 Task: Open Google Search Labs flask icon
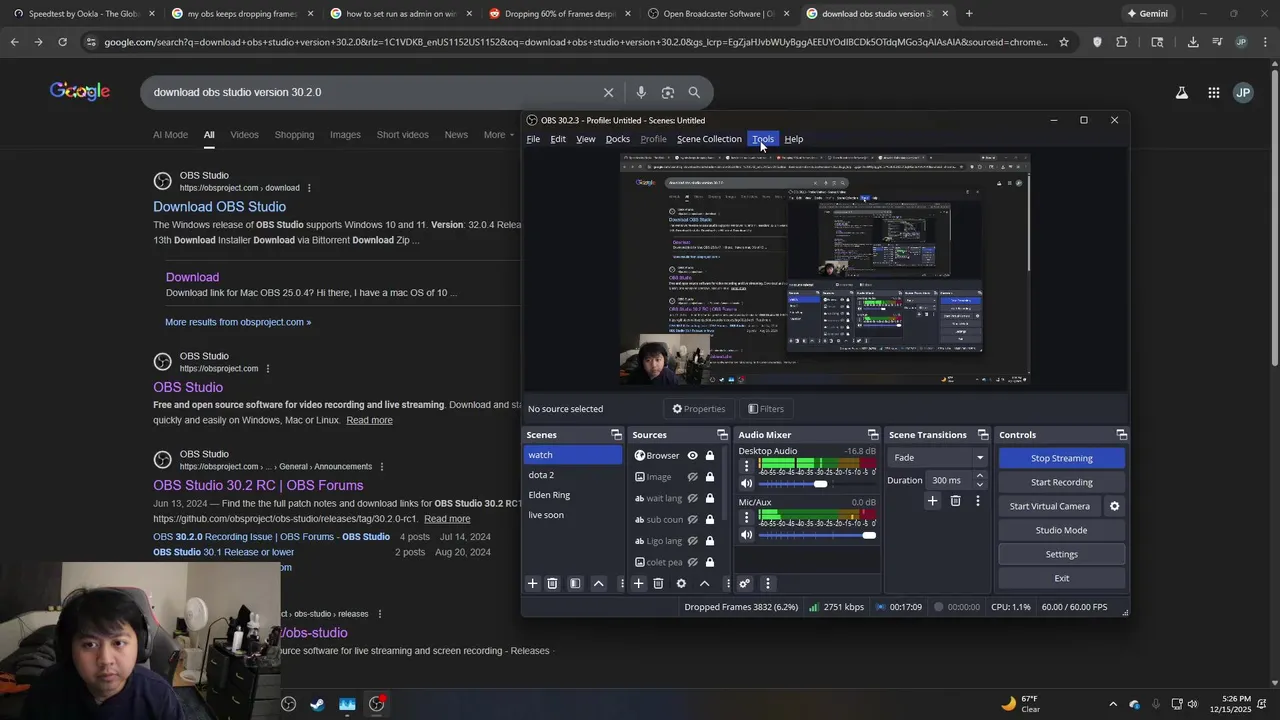[1181, 92]
